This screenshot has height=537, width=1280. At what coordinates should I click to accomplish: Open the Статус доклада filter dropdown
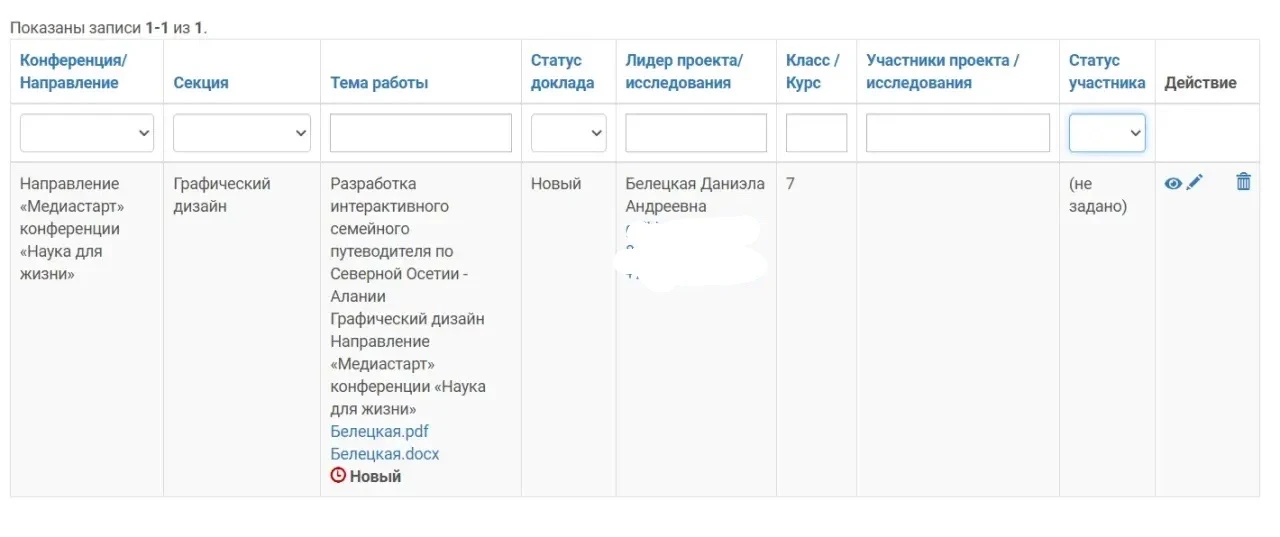(568, 133)
